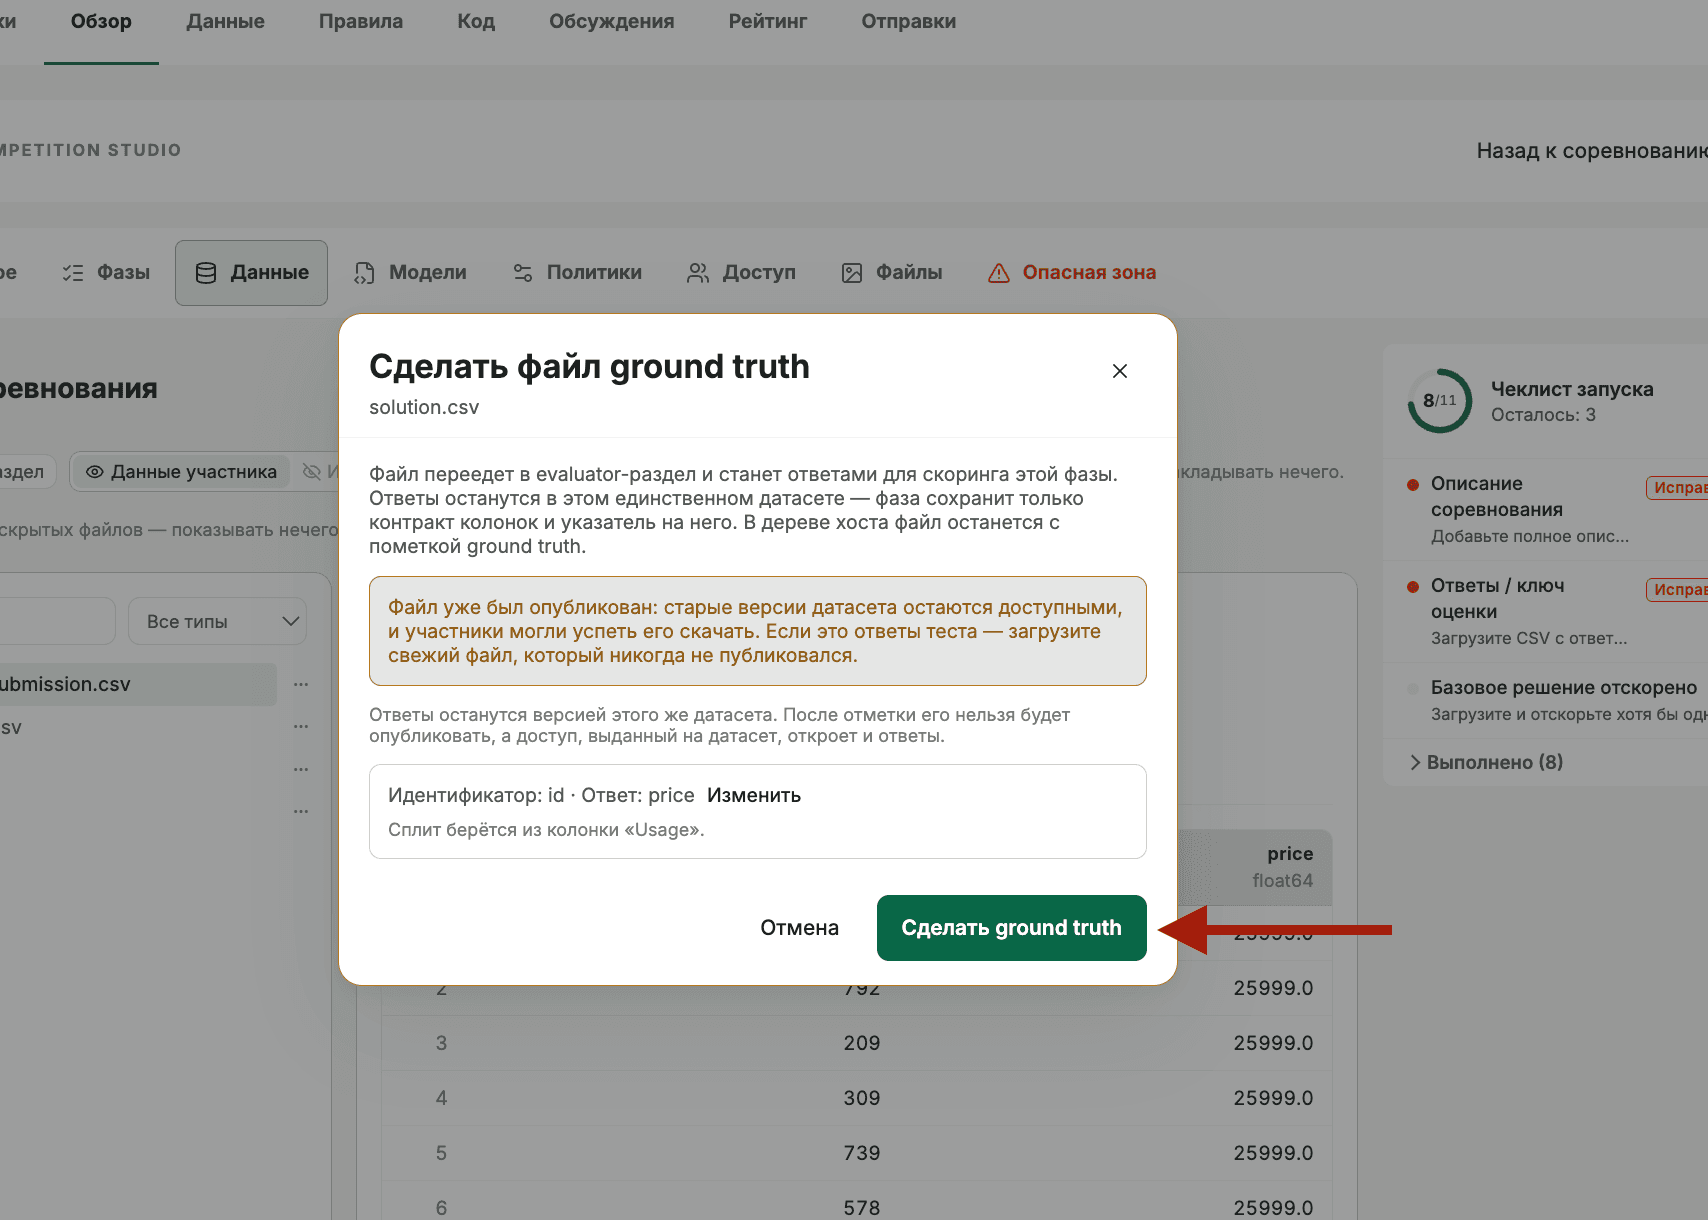Click the Фазы list icon
The width and height of the screenshot is (1708, 1220).
coord(73,273)
